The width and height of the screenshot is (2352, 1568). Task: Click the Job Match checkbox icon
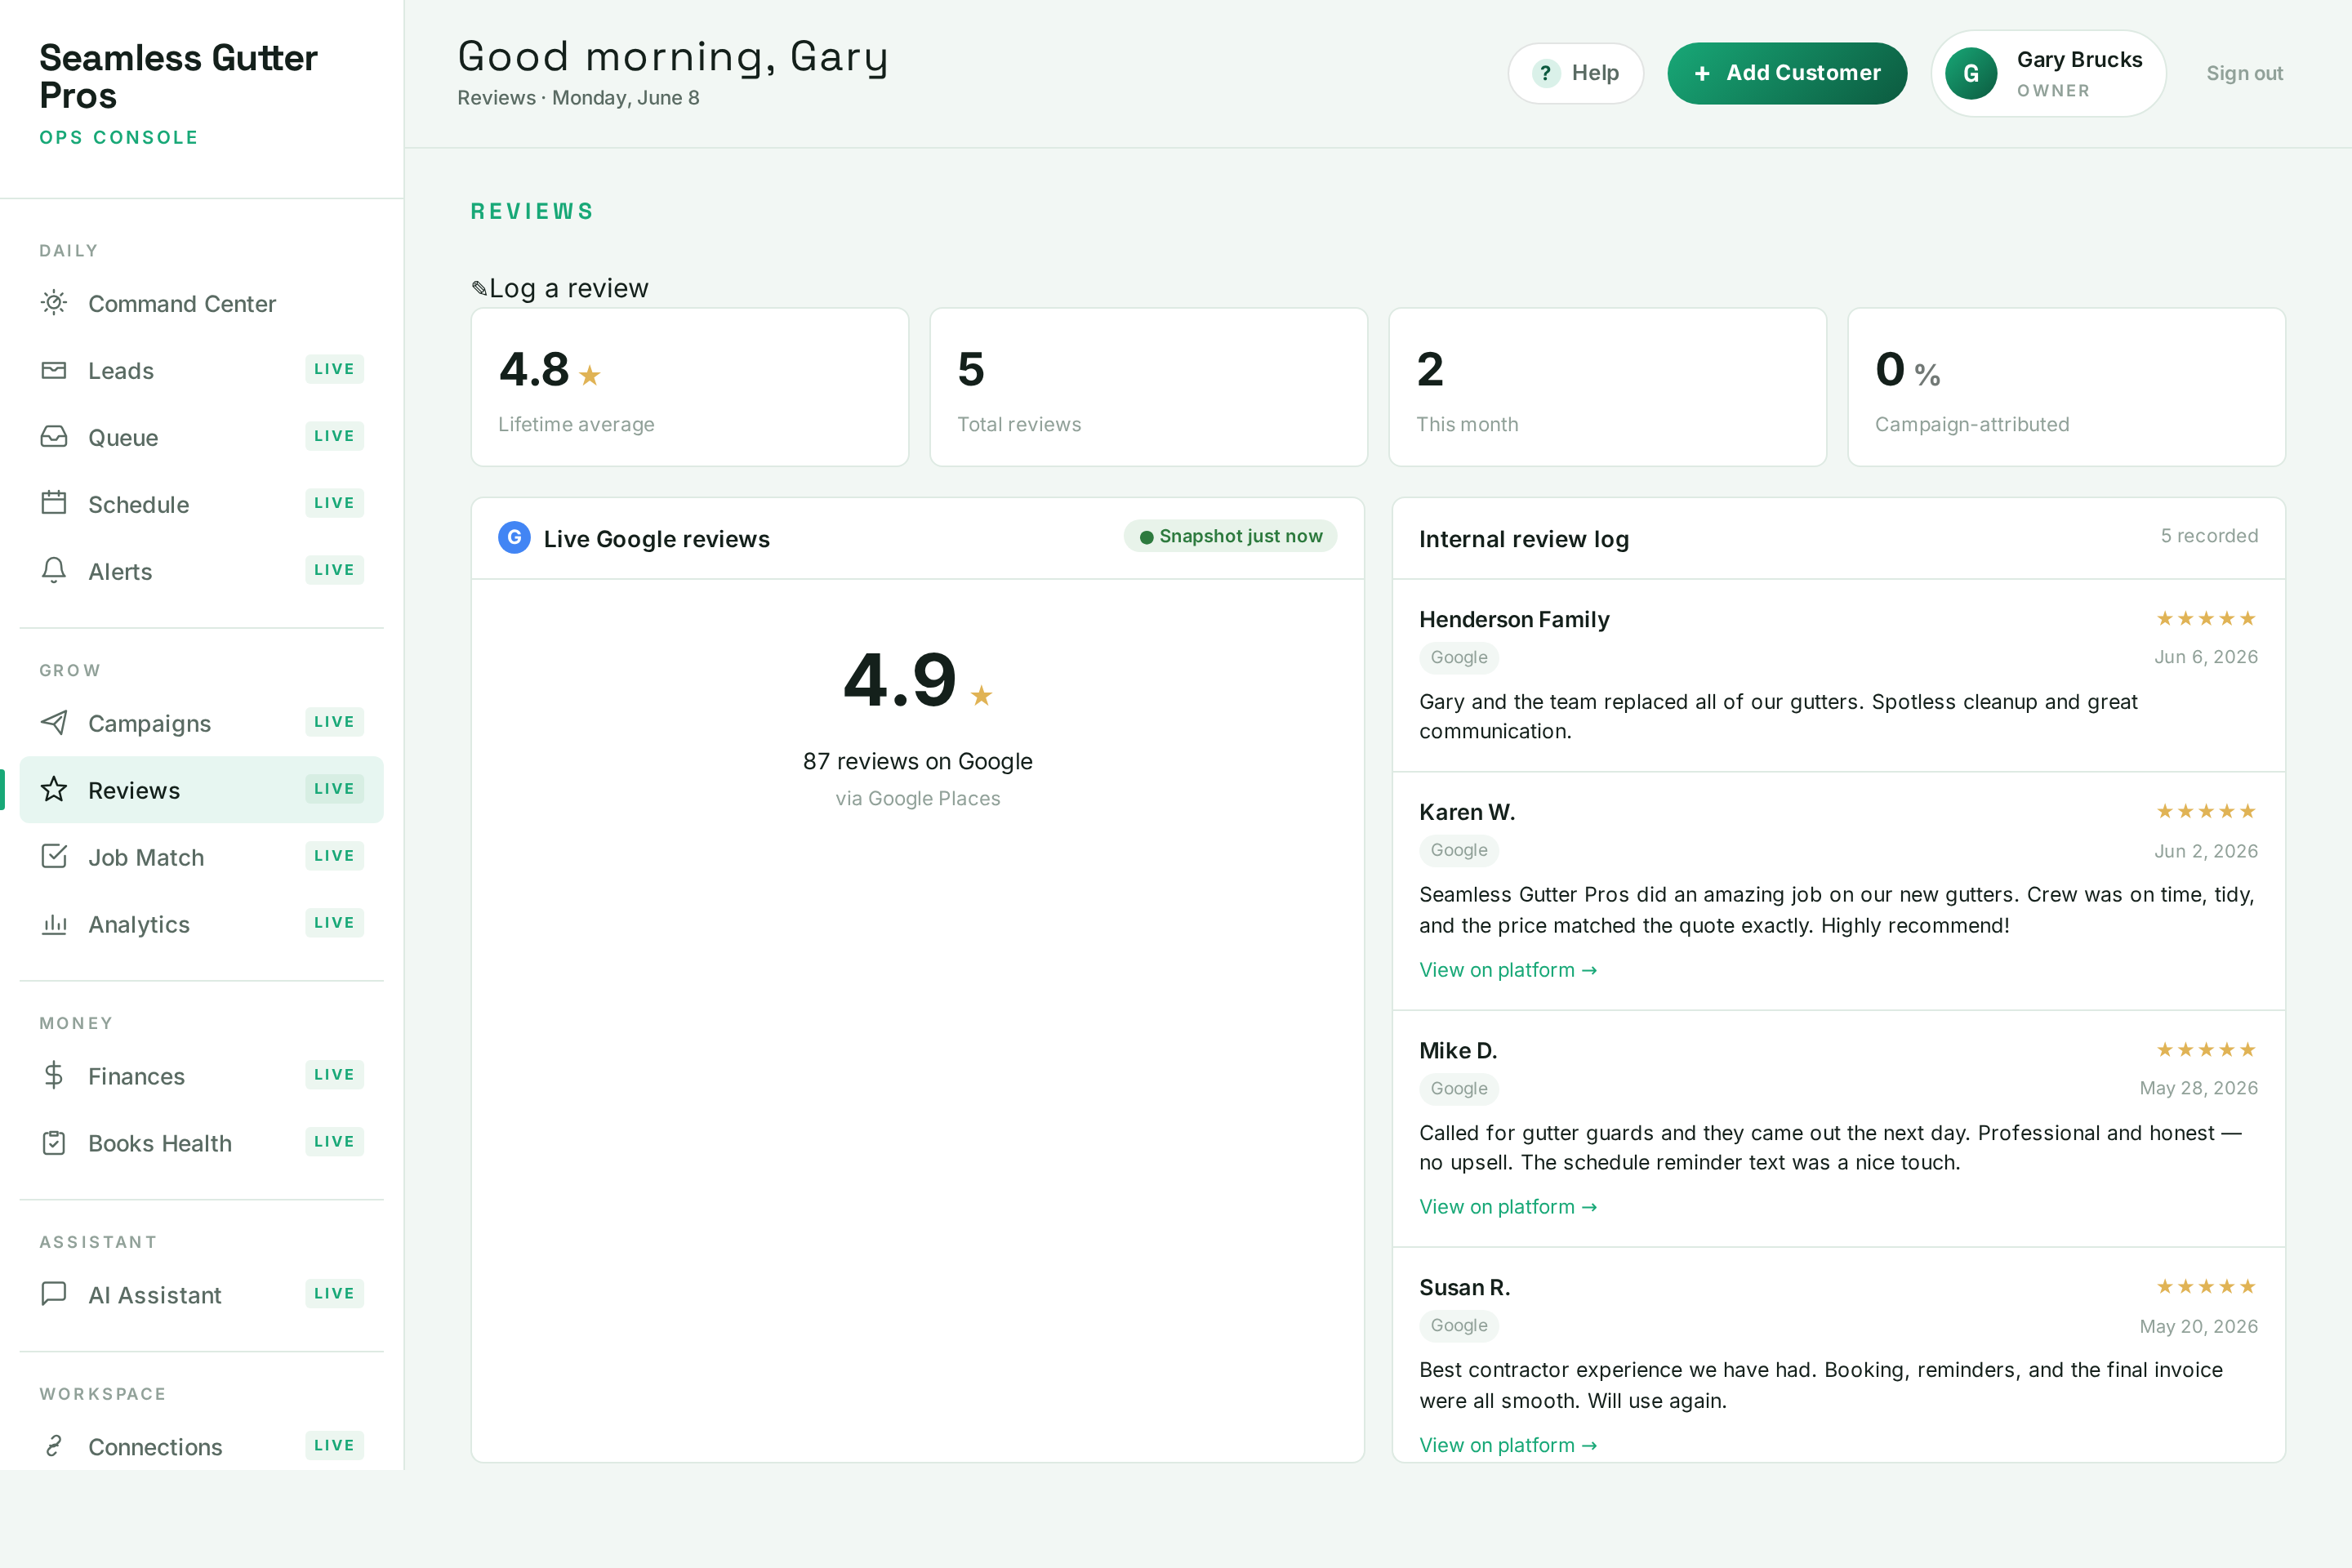click(54, 856)
